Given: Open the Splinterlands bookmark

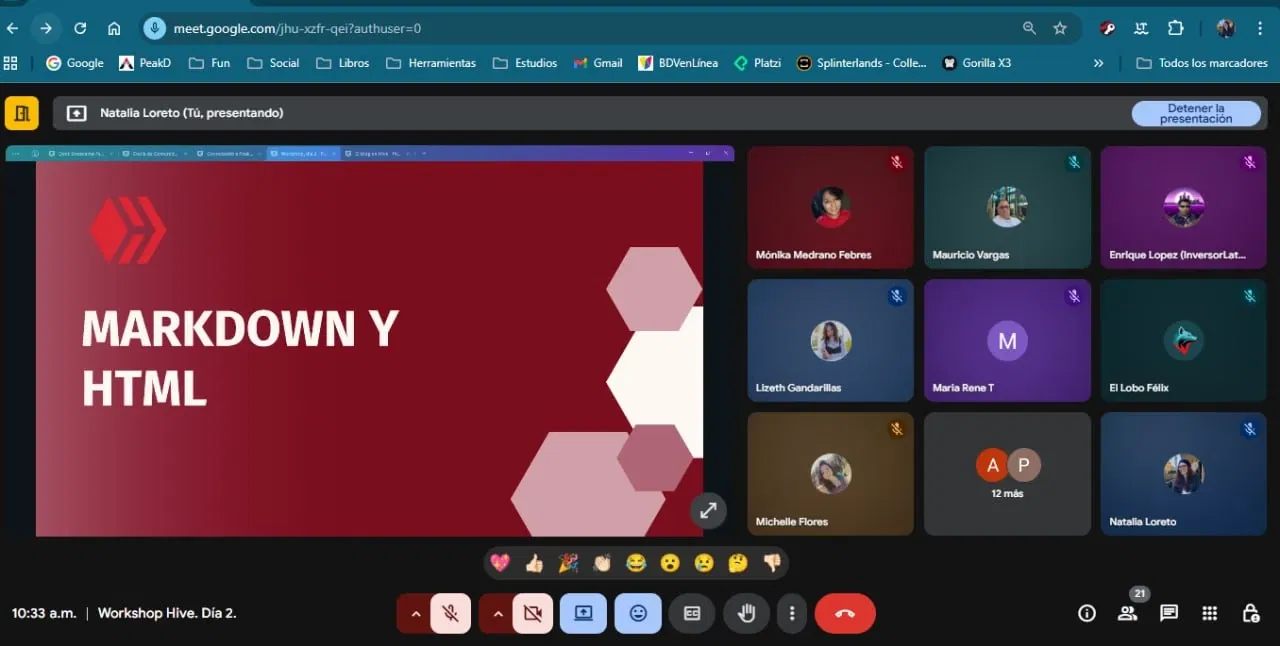Looking at the screenshot, I should (x=862, y=63).
